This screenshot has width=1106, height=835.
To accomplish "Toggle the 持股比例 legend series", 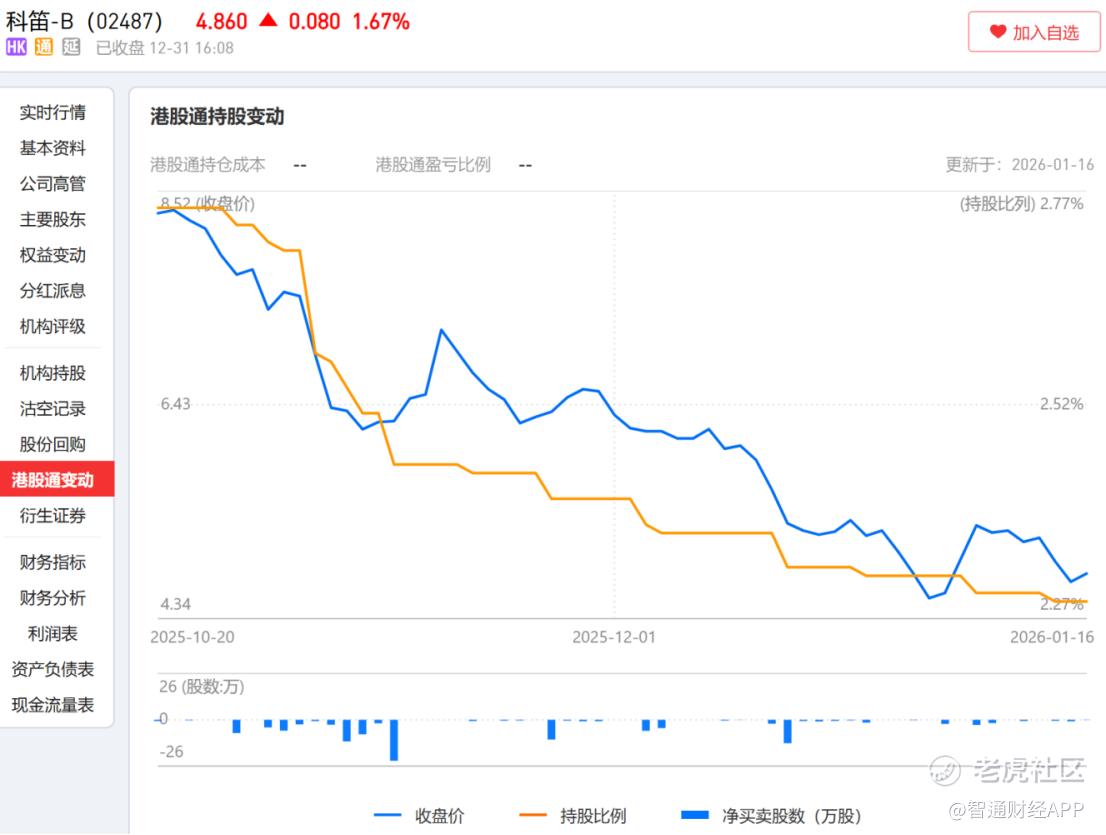I will point(576,816).
